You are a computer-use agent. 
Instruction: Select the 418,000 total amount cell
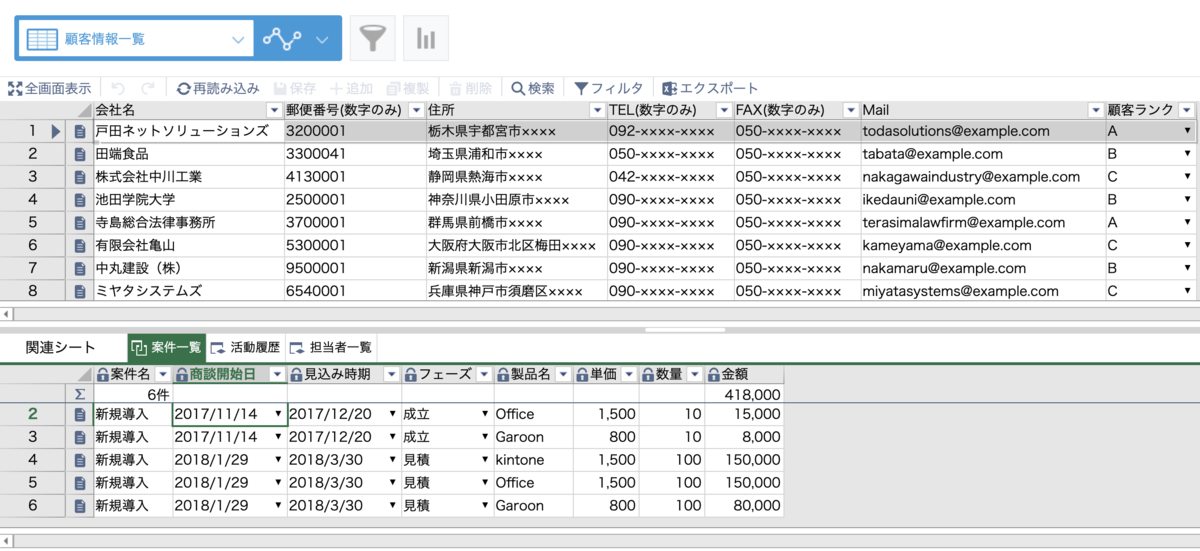pyautogui.click(x=744, y=395)
